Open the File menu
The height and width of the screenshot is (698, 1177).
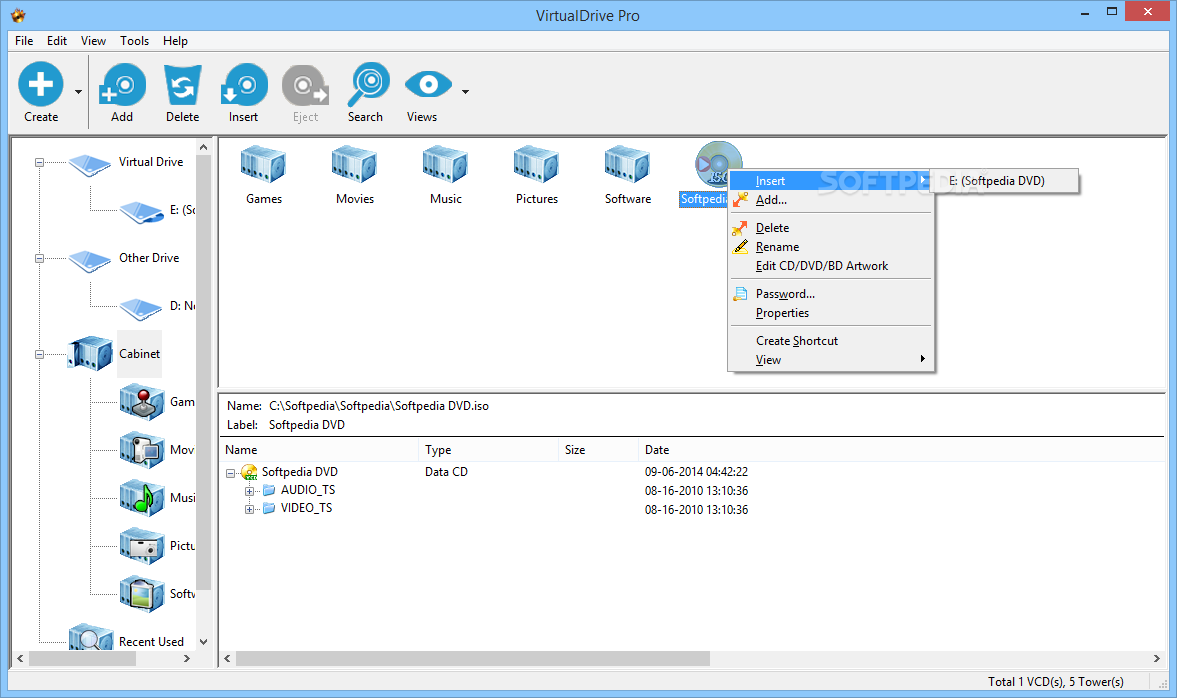tap(24, 41)
